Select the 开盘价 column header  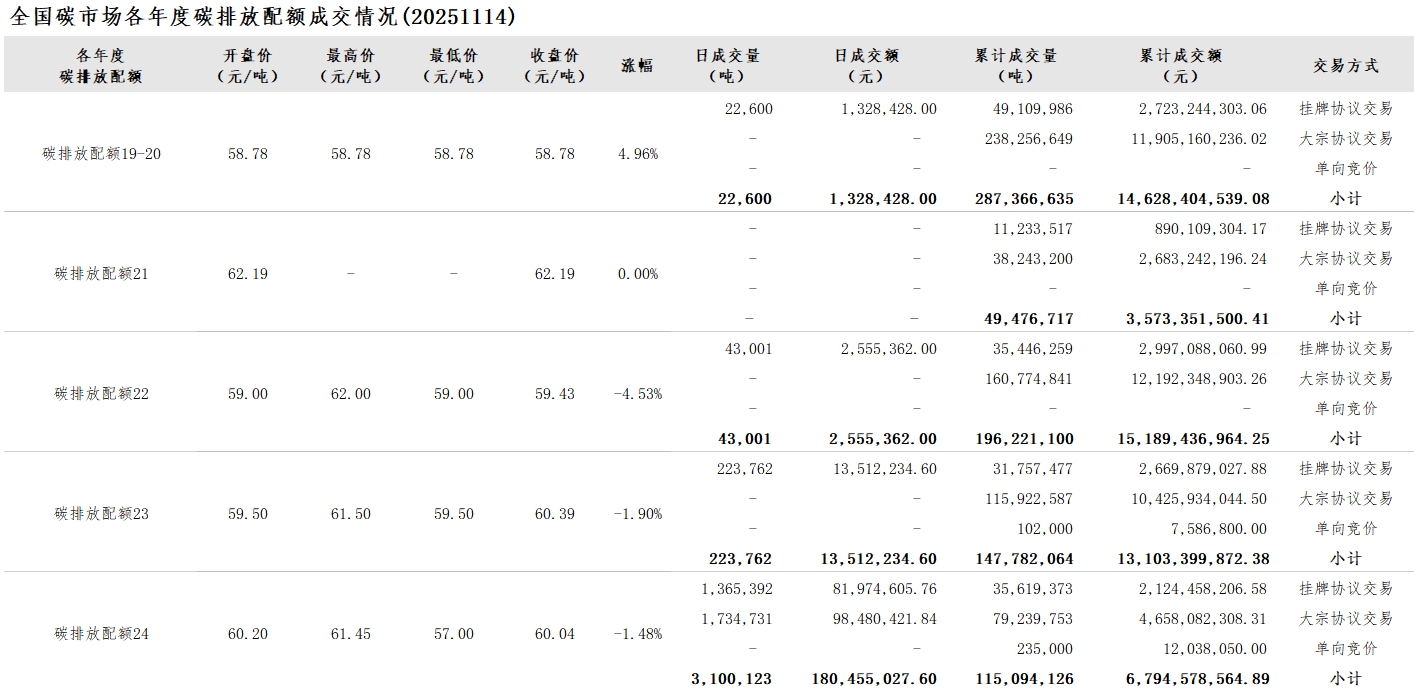pos(247,65)
